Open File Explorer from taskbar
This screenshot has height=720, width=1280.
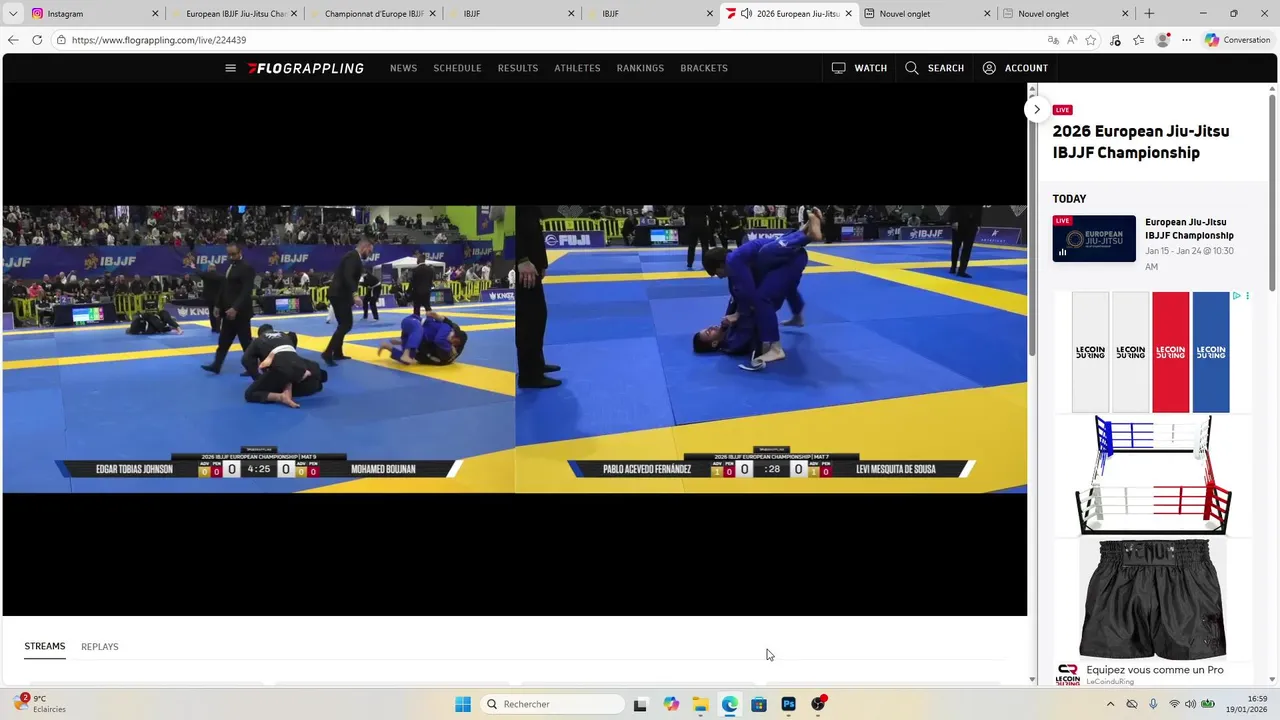tap(700, 704)
